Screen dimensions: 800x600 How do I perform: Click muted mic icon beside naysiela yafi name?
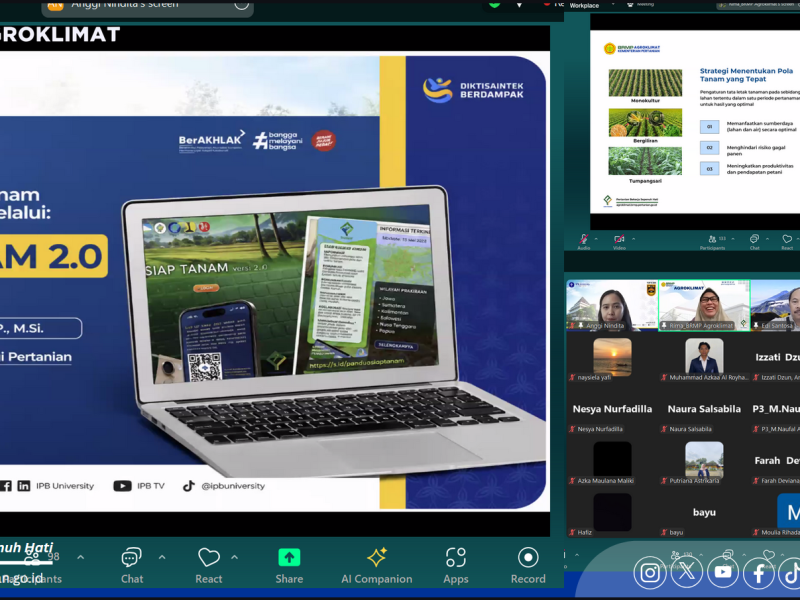click(x=572, y=378)
